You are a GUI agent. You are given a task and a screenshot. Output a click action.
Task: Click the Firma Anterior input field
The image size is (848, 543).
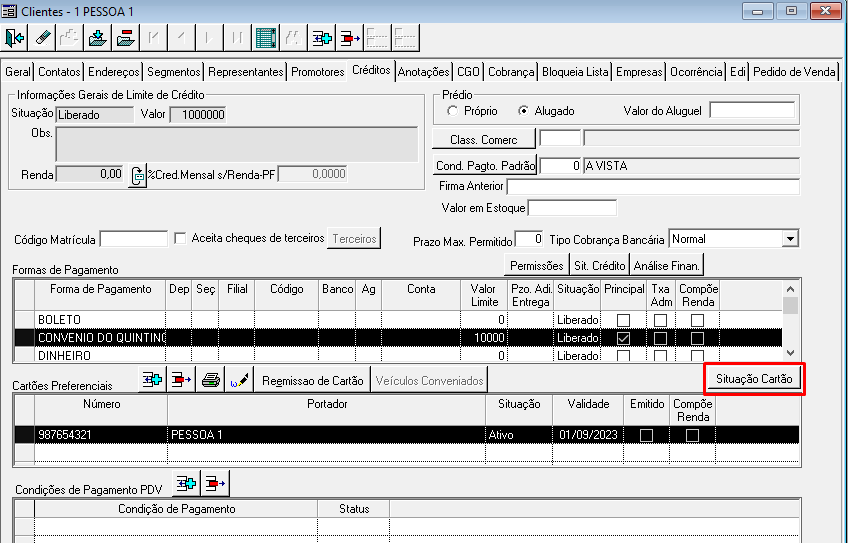point(653,187)
